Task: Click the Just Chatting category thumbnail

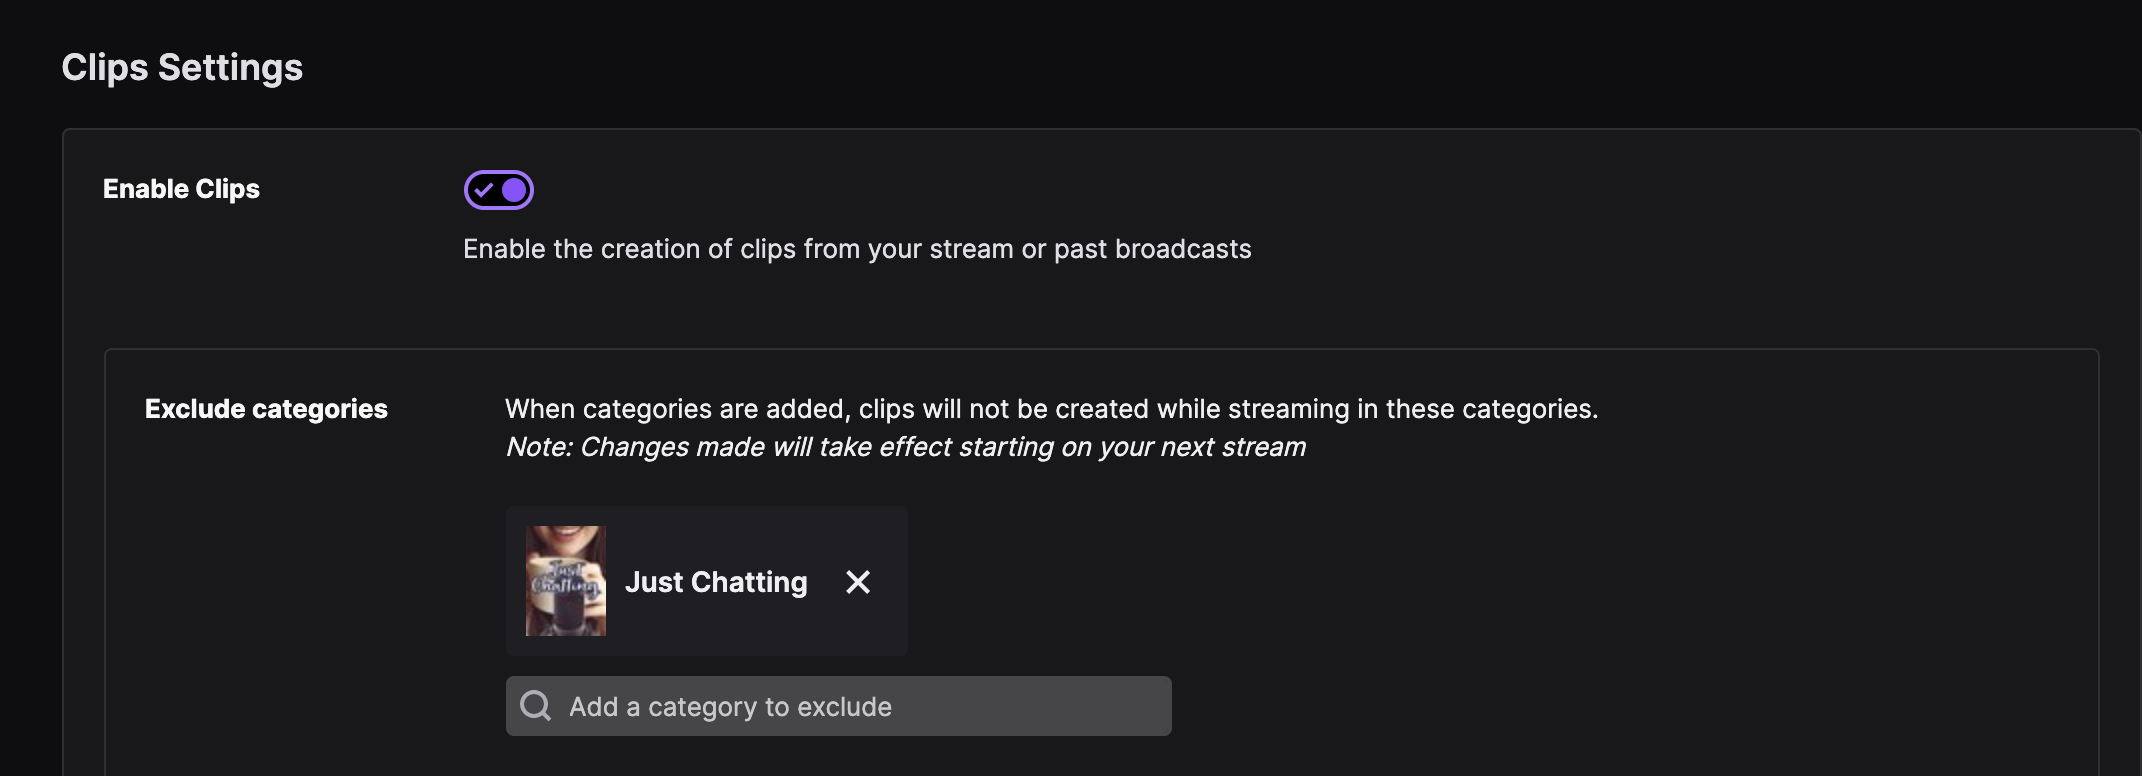Action: pos(566,581)
